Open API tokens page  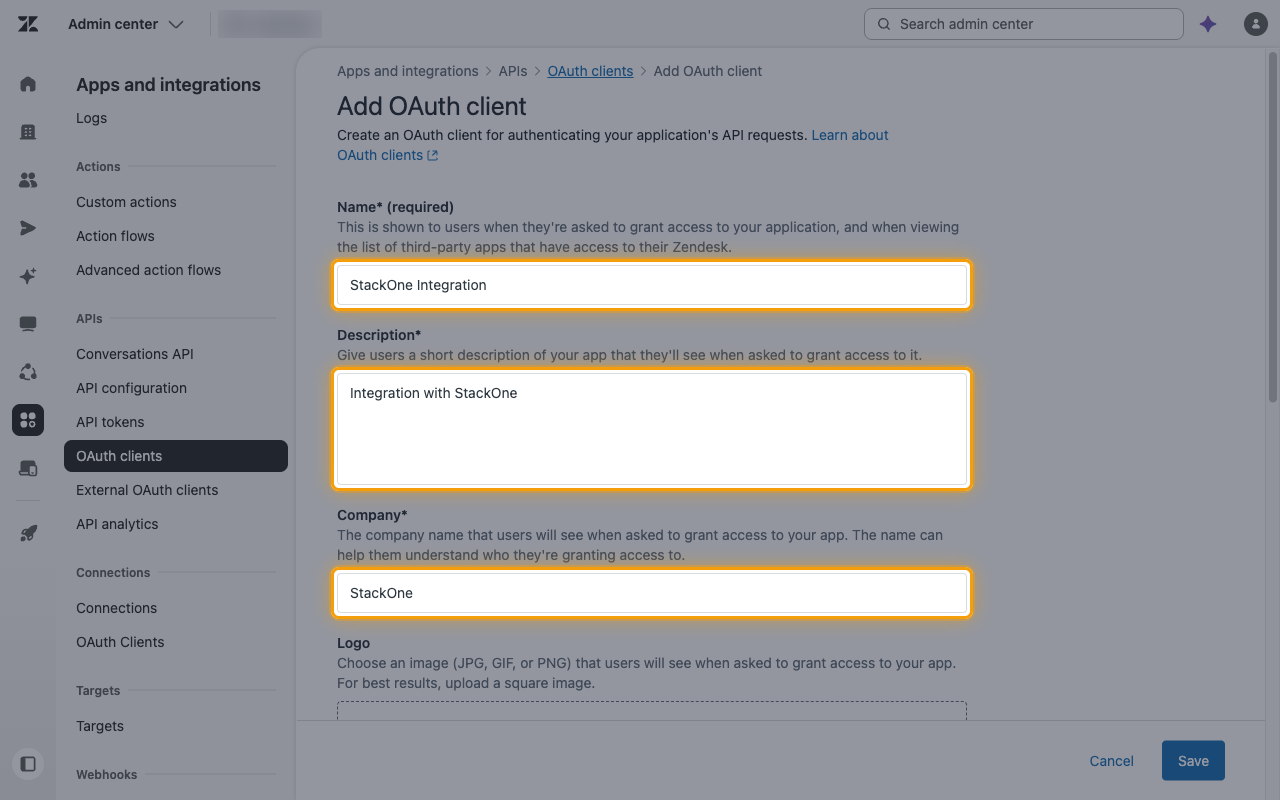click(110, 422)
